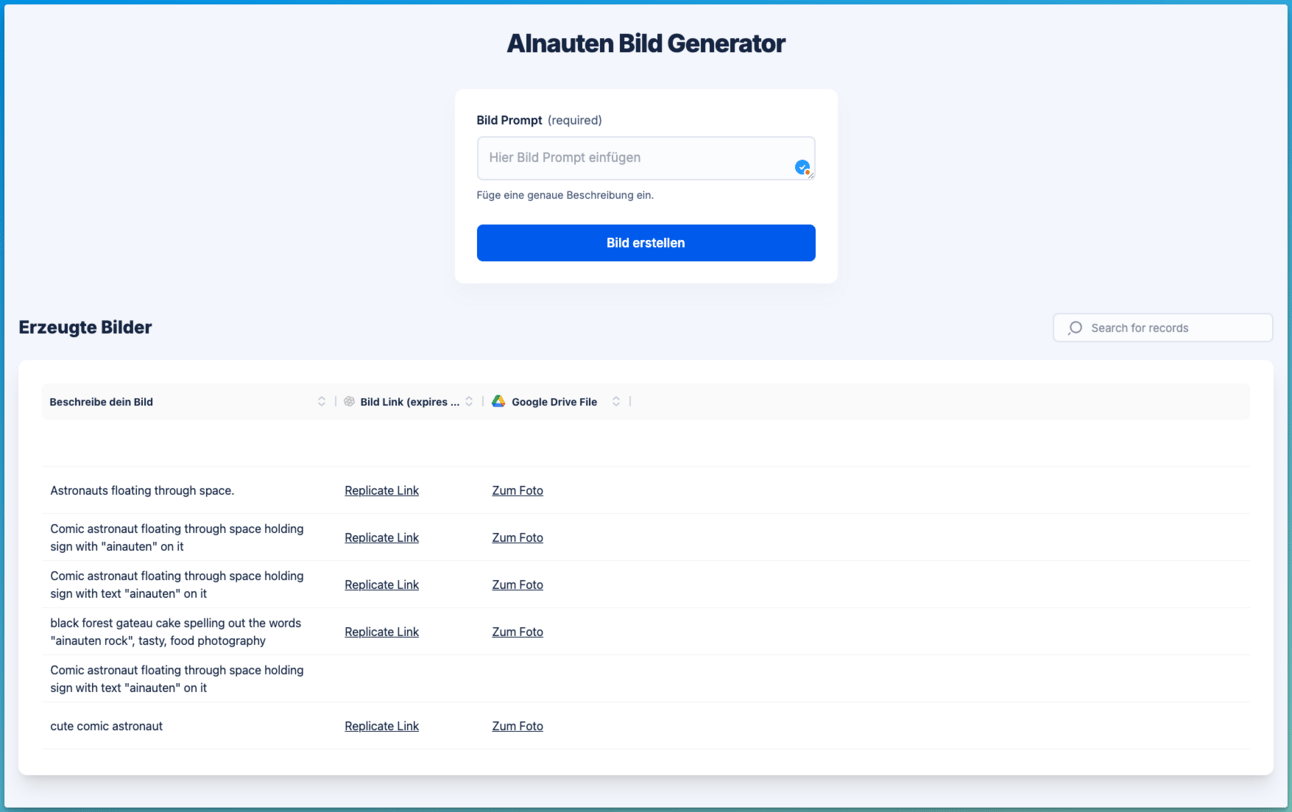Click the Bild erstellen button
The width and height of the screenshot is (1292, 812).
pyautogui.click(x=646, y=243)
